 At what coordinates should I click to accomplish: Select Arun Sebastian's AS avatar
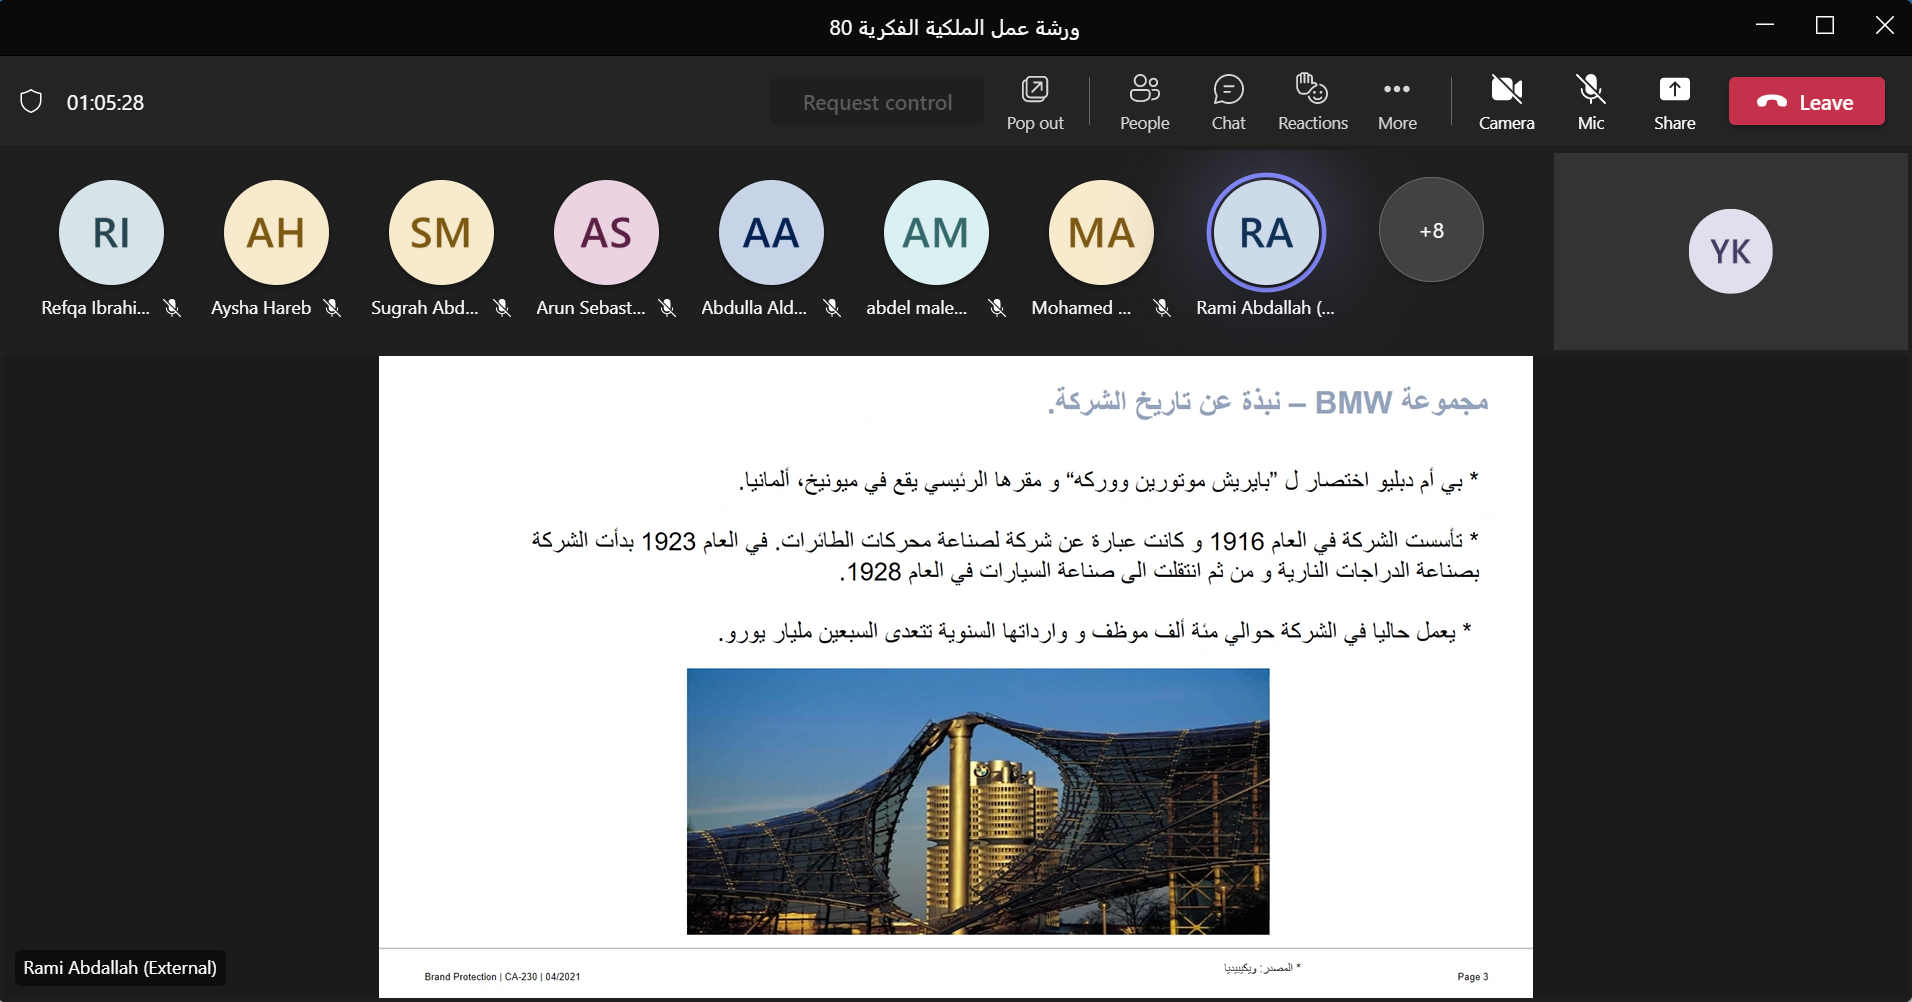pos(606,232)
